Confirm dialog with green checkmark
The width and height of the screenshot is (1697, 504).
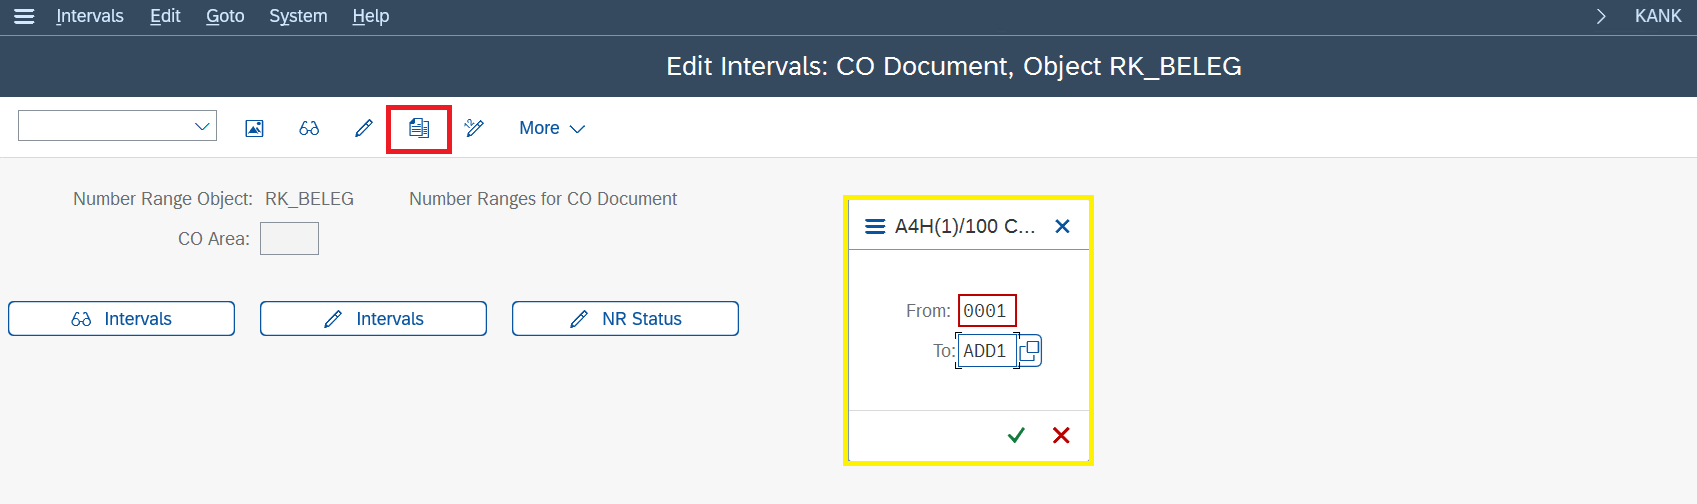[1016, 435]
